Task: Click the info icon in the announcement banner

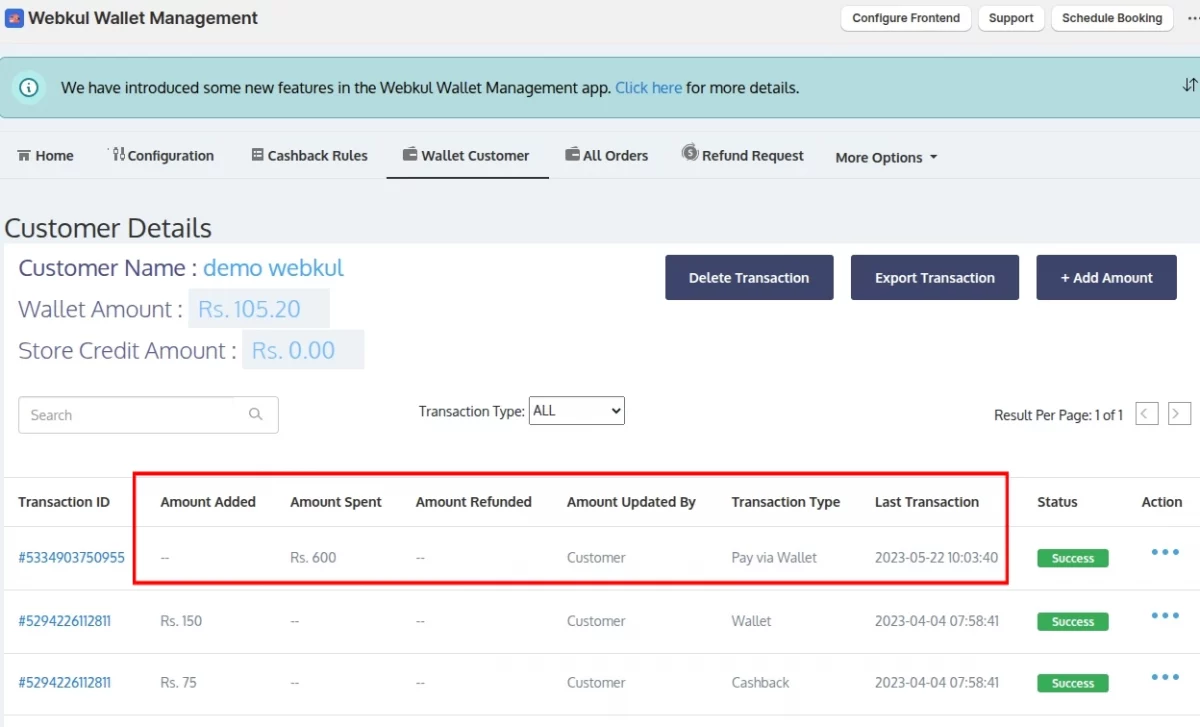Action: coord(29,88)
